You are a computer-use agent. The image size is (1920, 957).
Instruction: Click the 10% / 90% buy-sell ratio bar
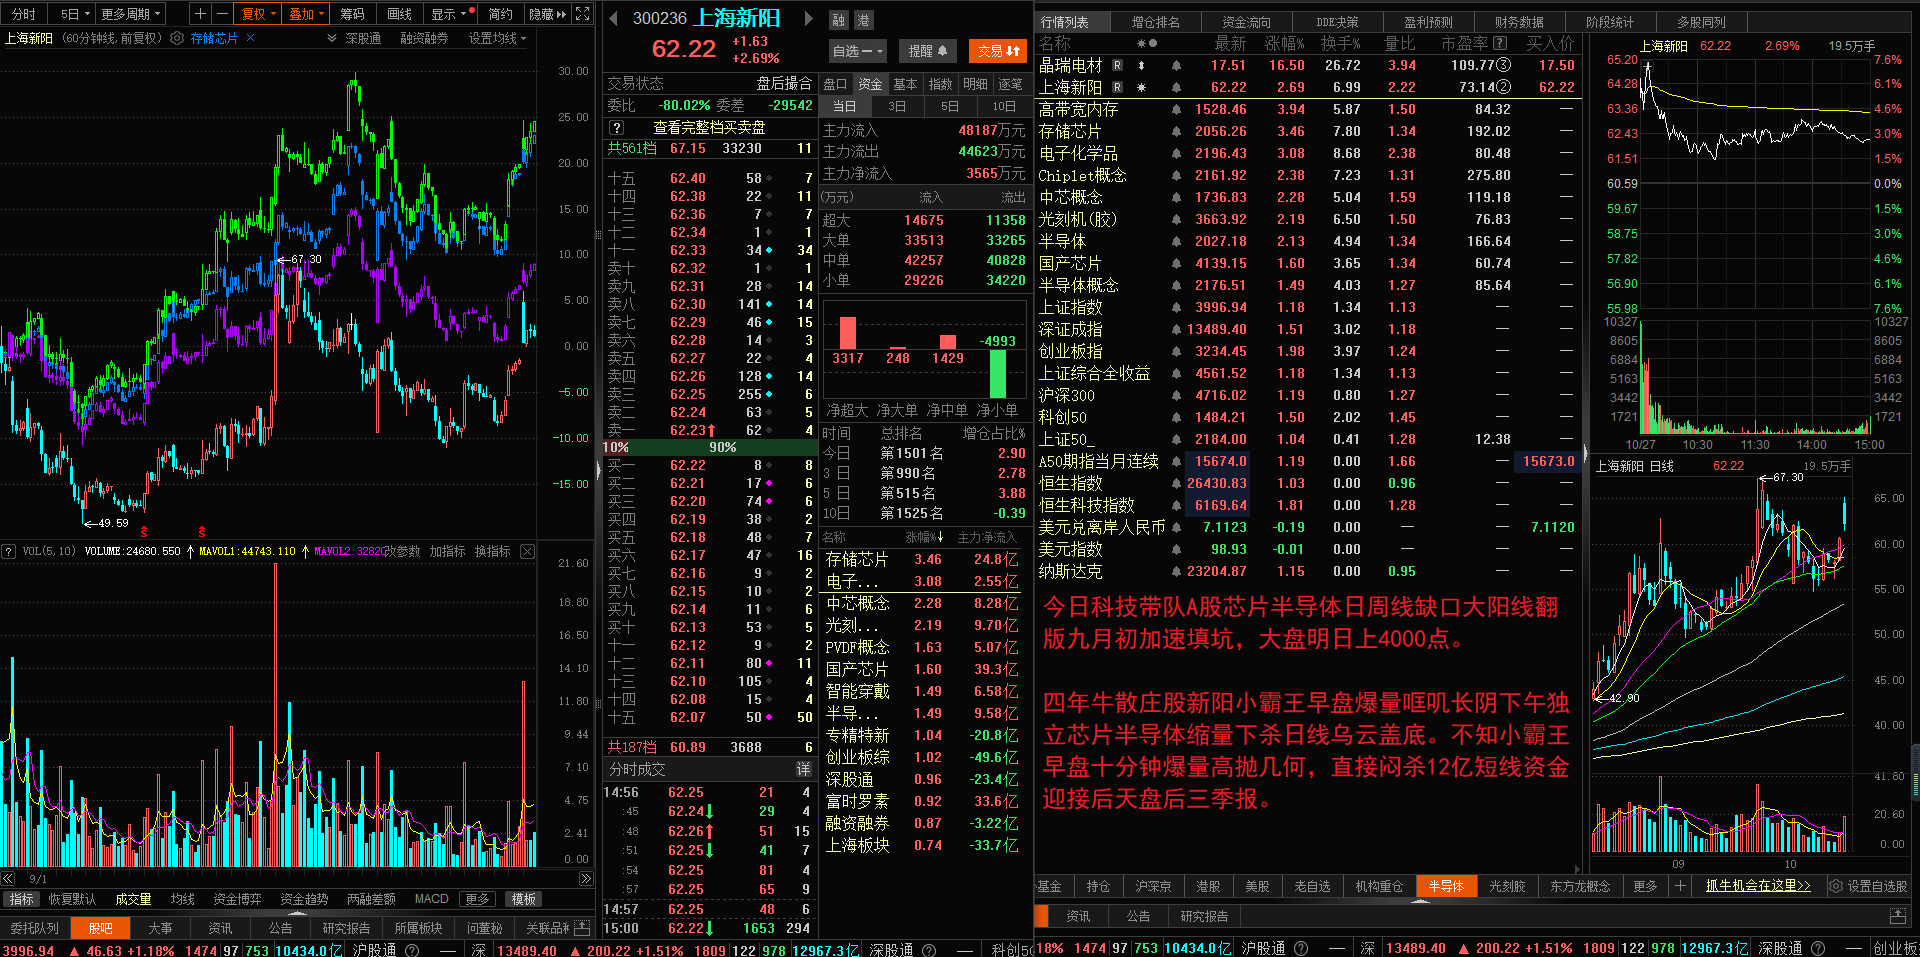(x=709, y=447)
